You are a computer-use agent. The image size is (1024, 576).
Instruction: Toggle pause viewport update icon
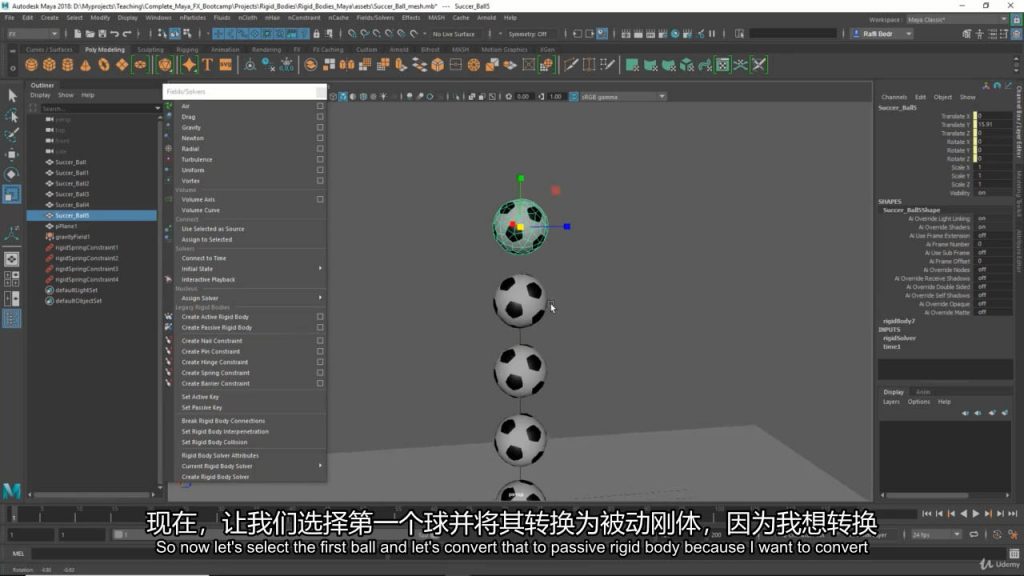[711, 34]
